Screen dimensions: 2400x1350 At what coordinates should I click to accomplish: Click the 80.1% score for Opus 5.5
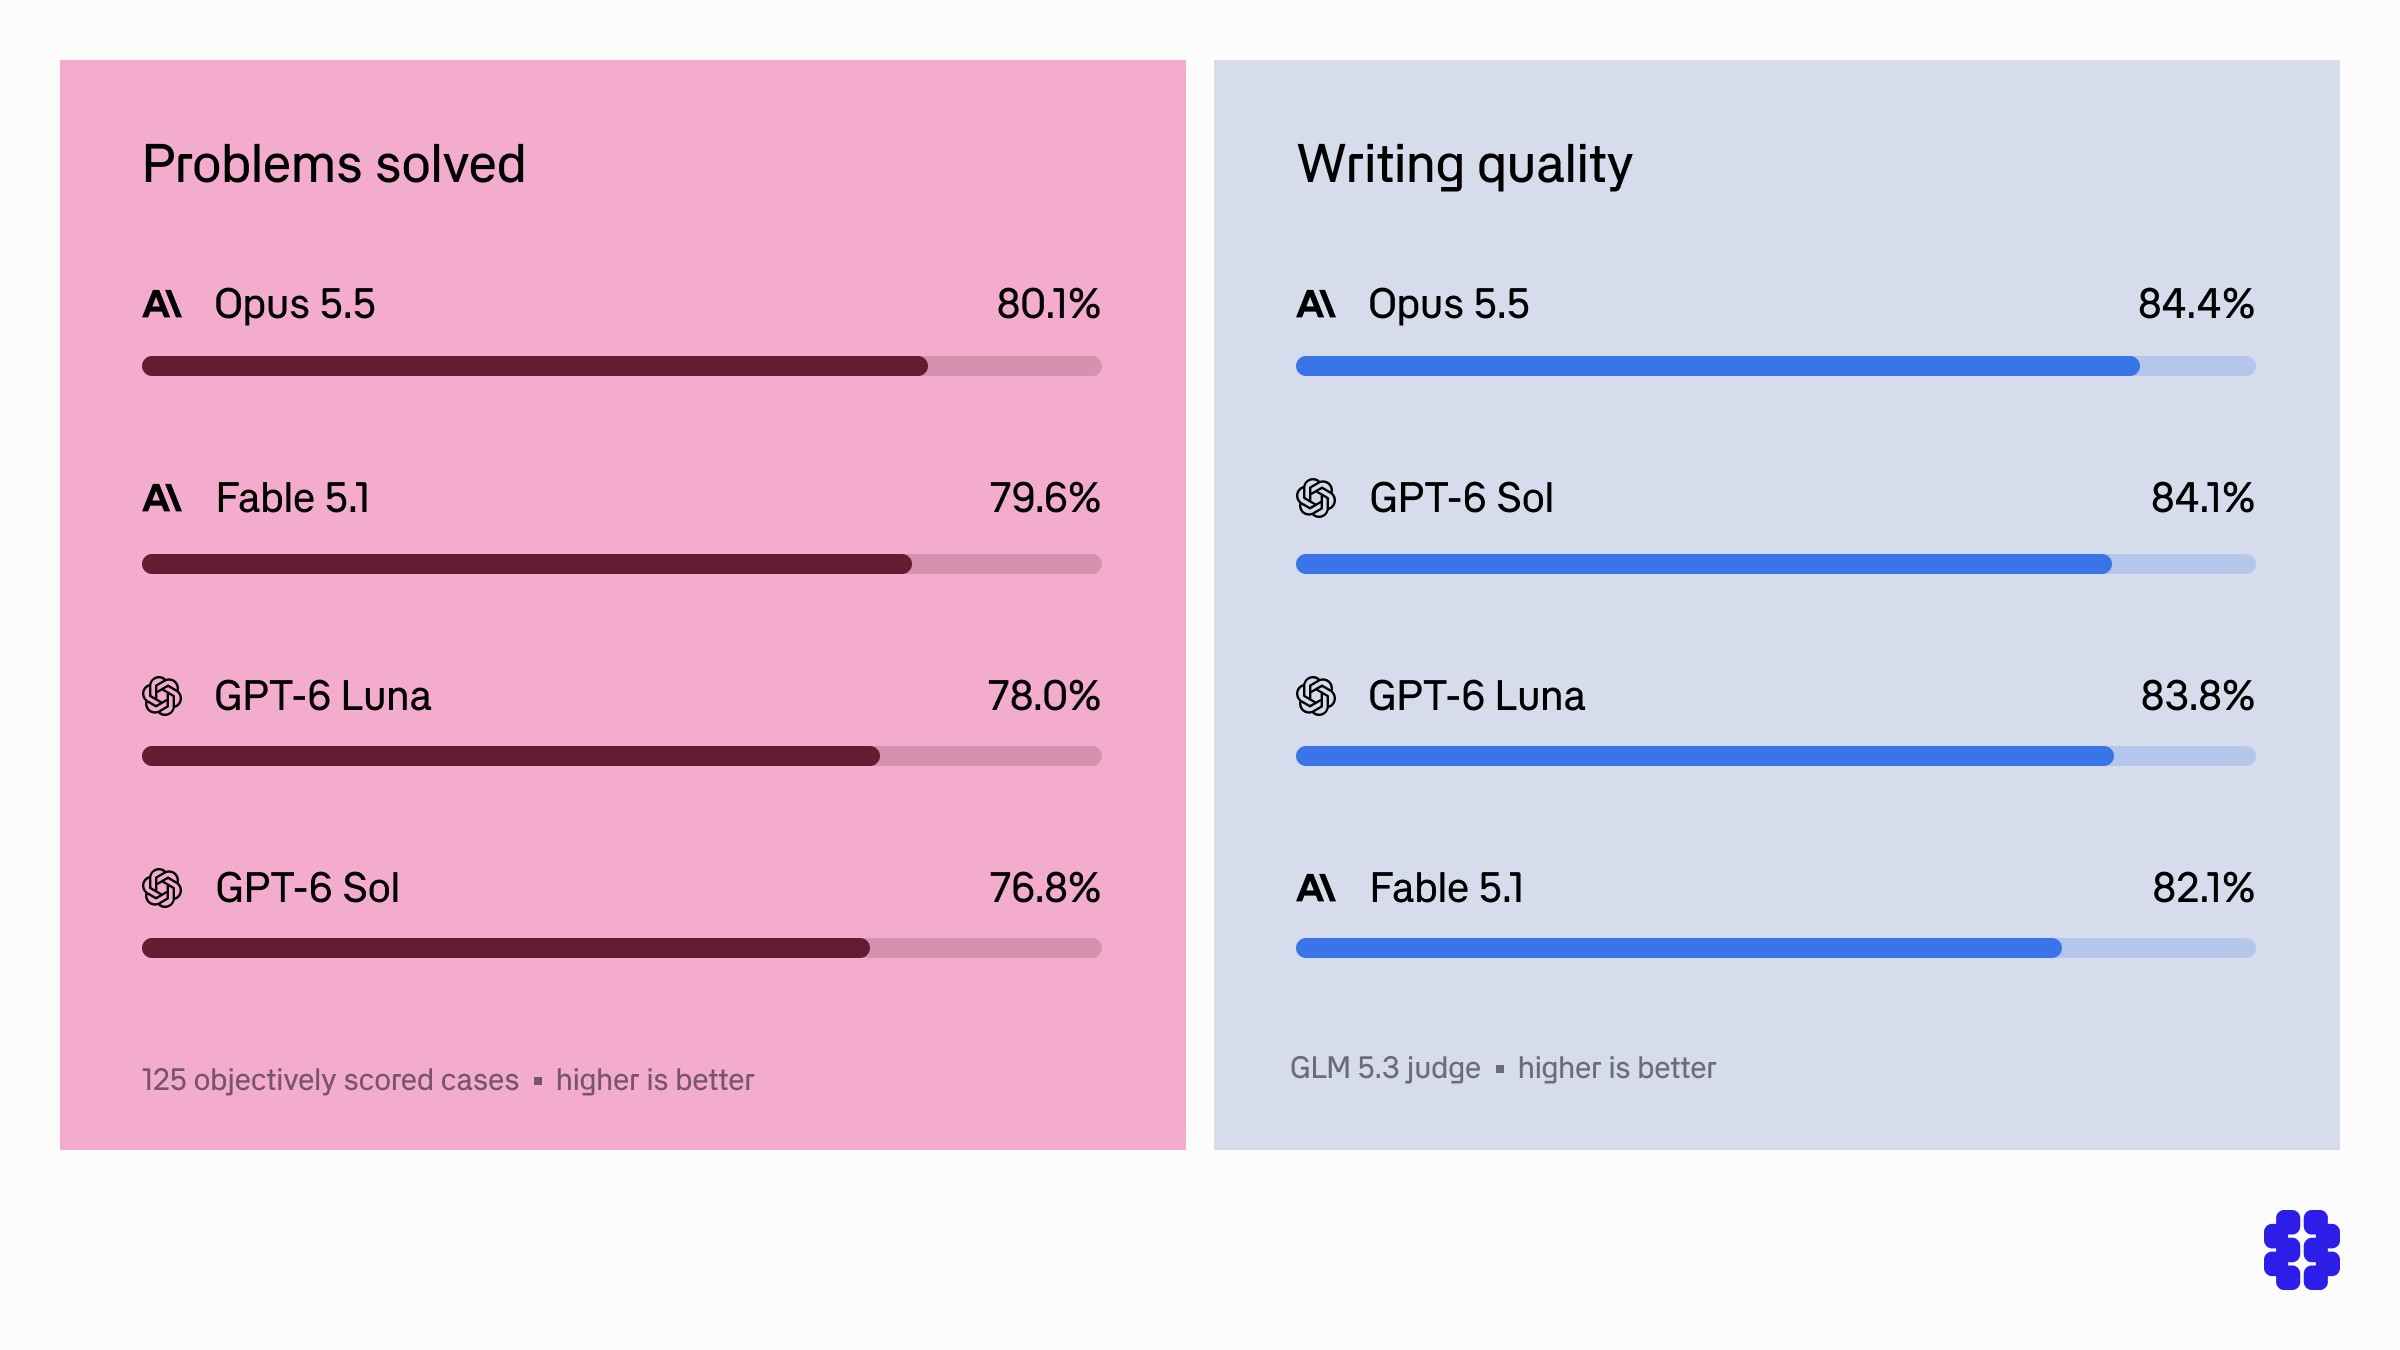(1048, 304)
